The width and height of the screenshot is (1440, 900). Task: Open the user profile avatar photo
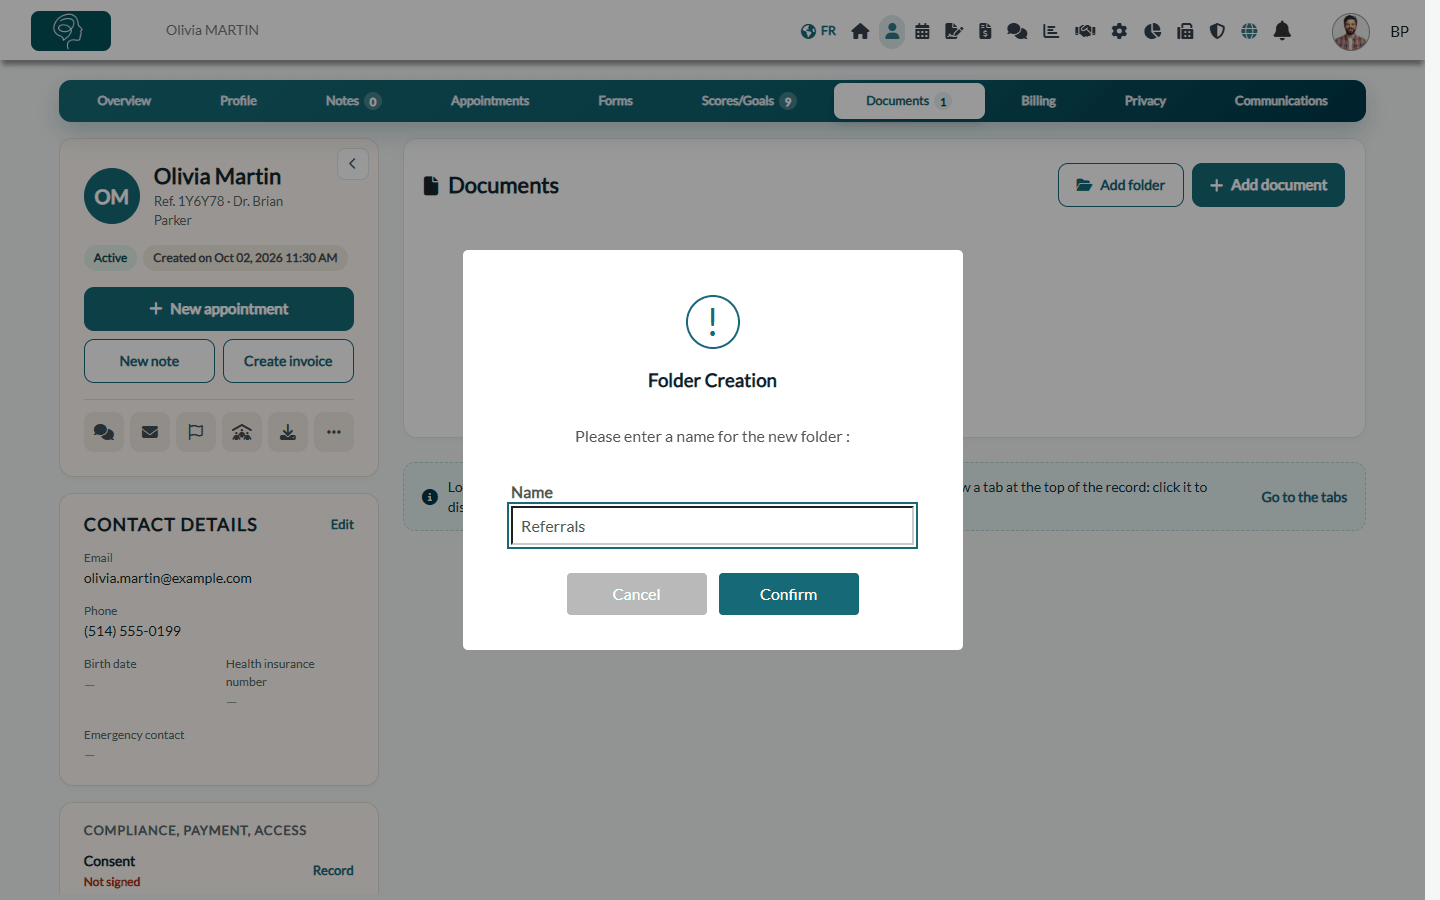1350,32
